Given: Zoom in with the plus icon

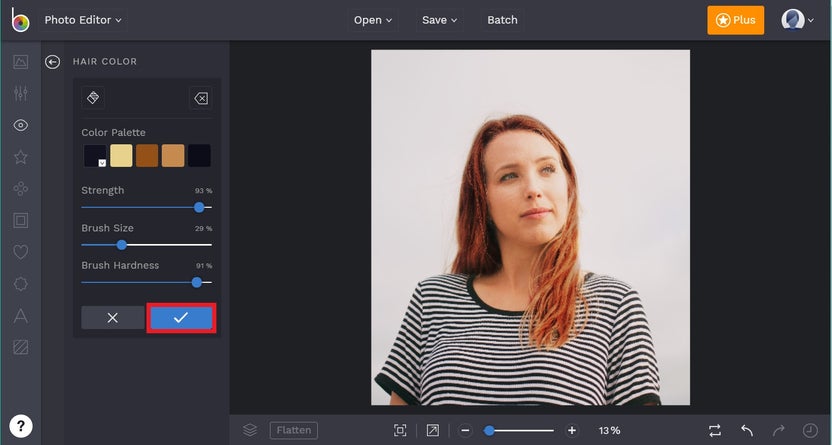Looking at the screenshot, I should click(571, 430).
